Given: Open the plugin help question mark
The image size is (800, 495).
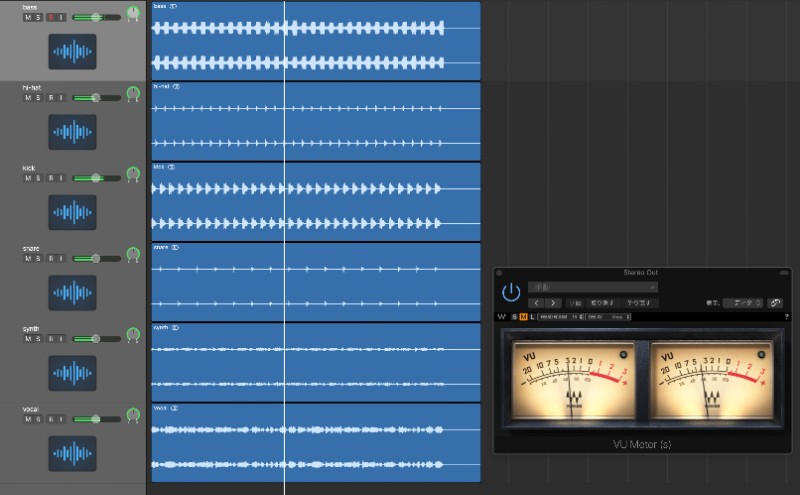Looking at the screenshot, I should [x=786, y=317].
